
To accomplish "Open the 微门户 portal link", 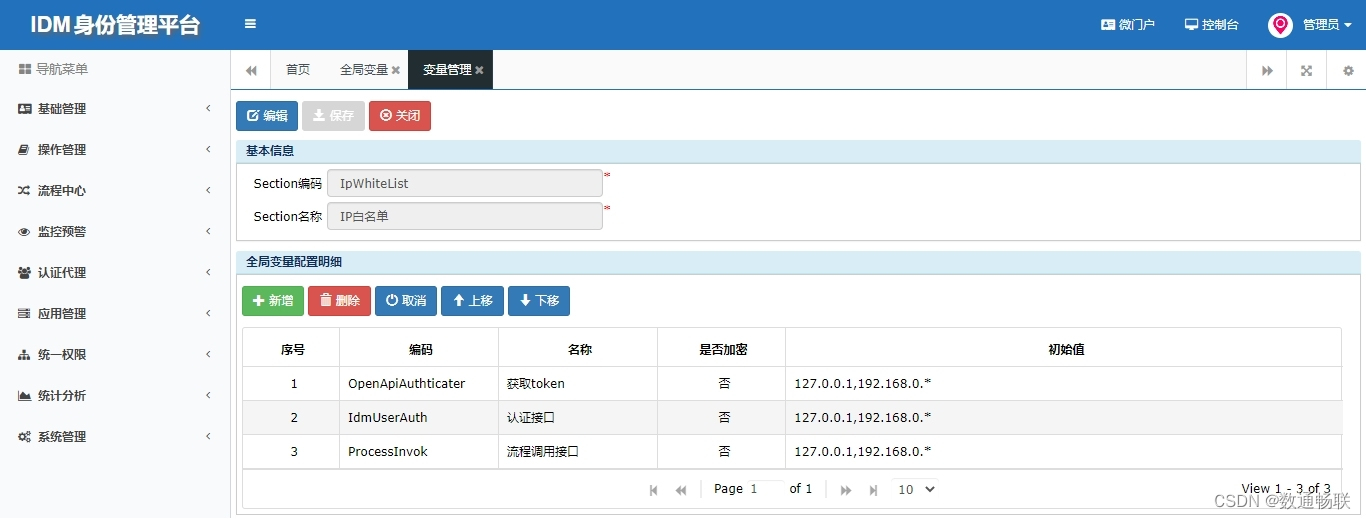I will (x=1128, y=25).
